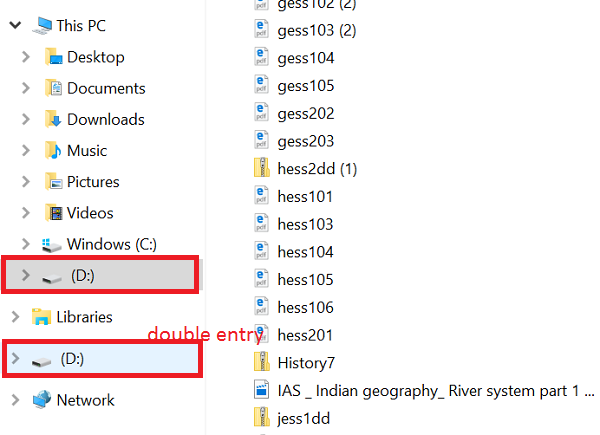This screenshot has height=435, width=600.
Task: Click the PDF icon of hess104
Action: coord(261,251)
